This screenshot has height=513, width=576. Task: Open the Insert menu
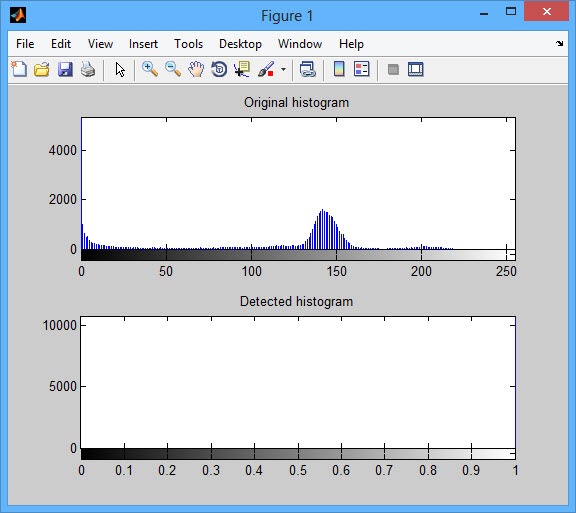[143, 44]
